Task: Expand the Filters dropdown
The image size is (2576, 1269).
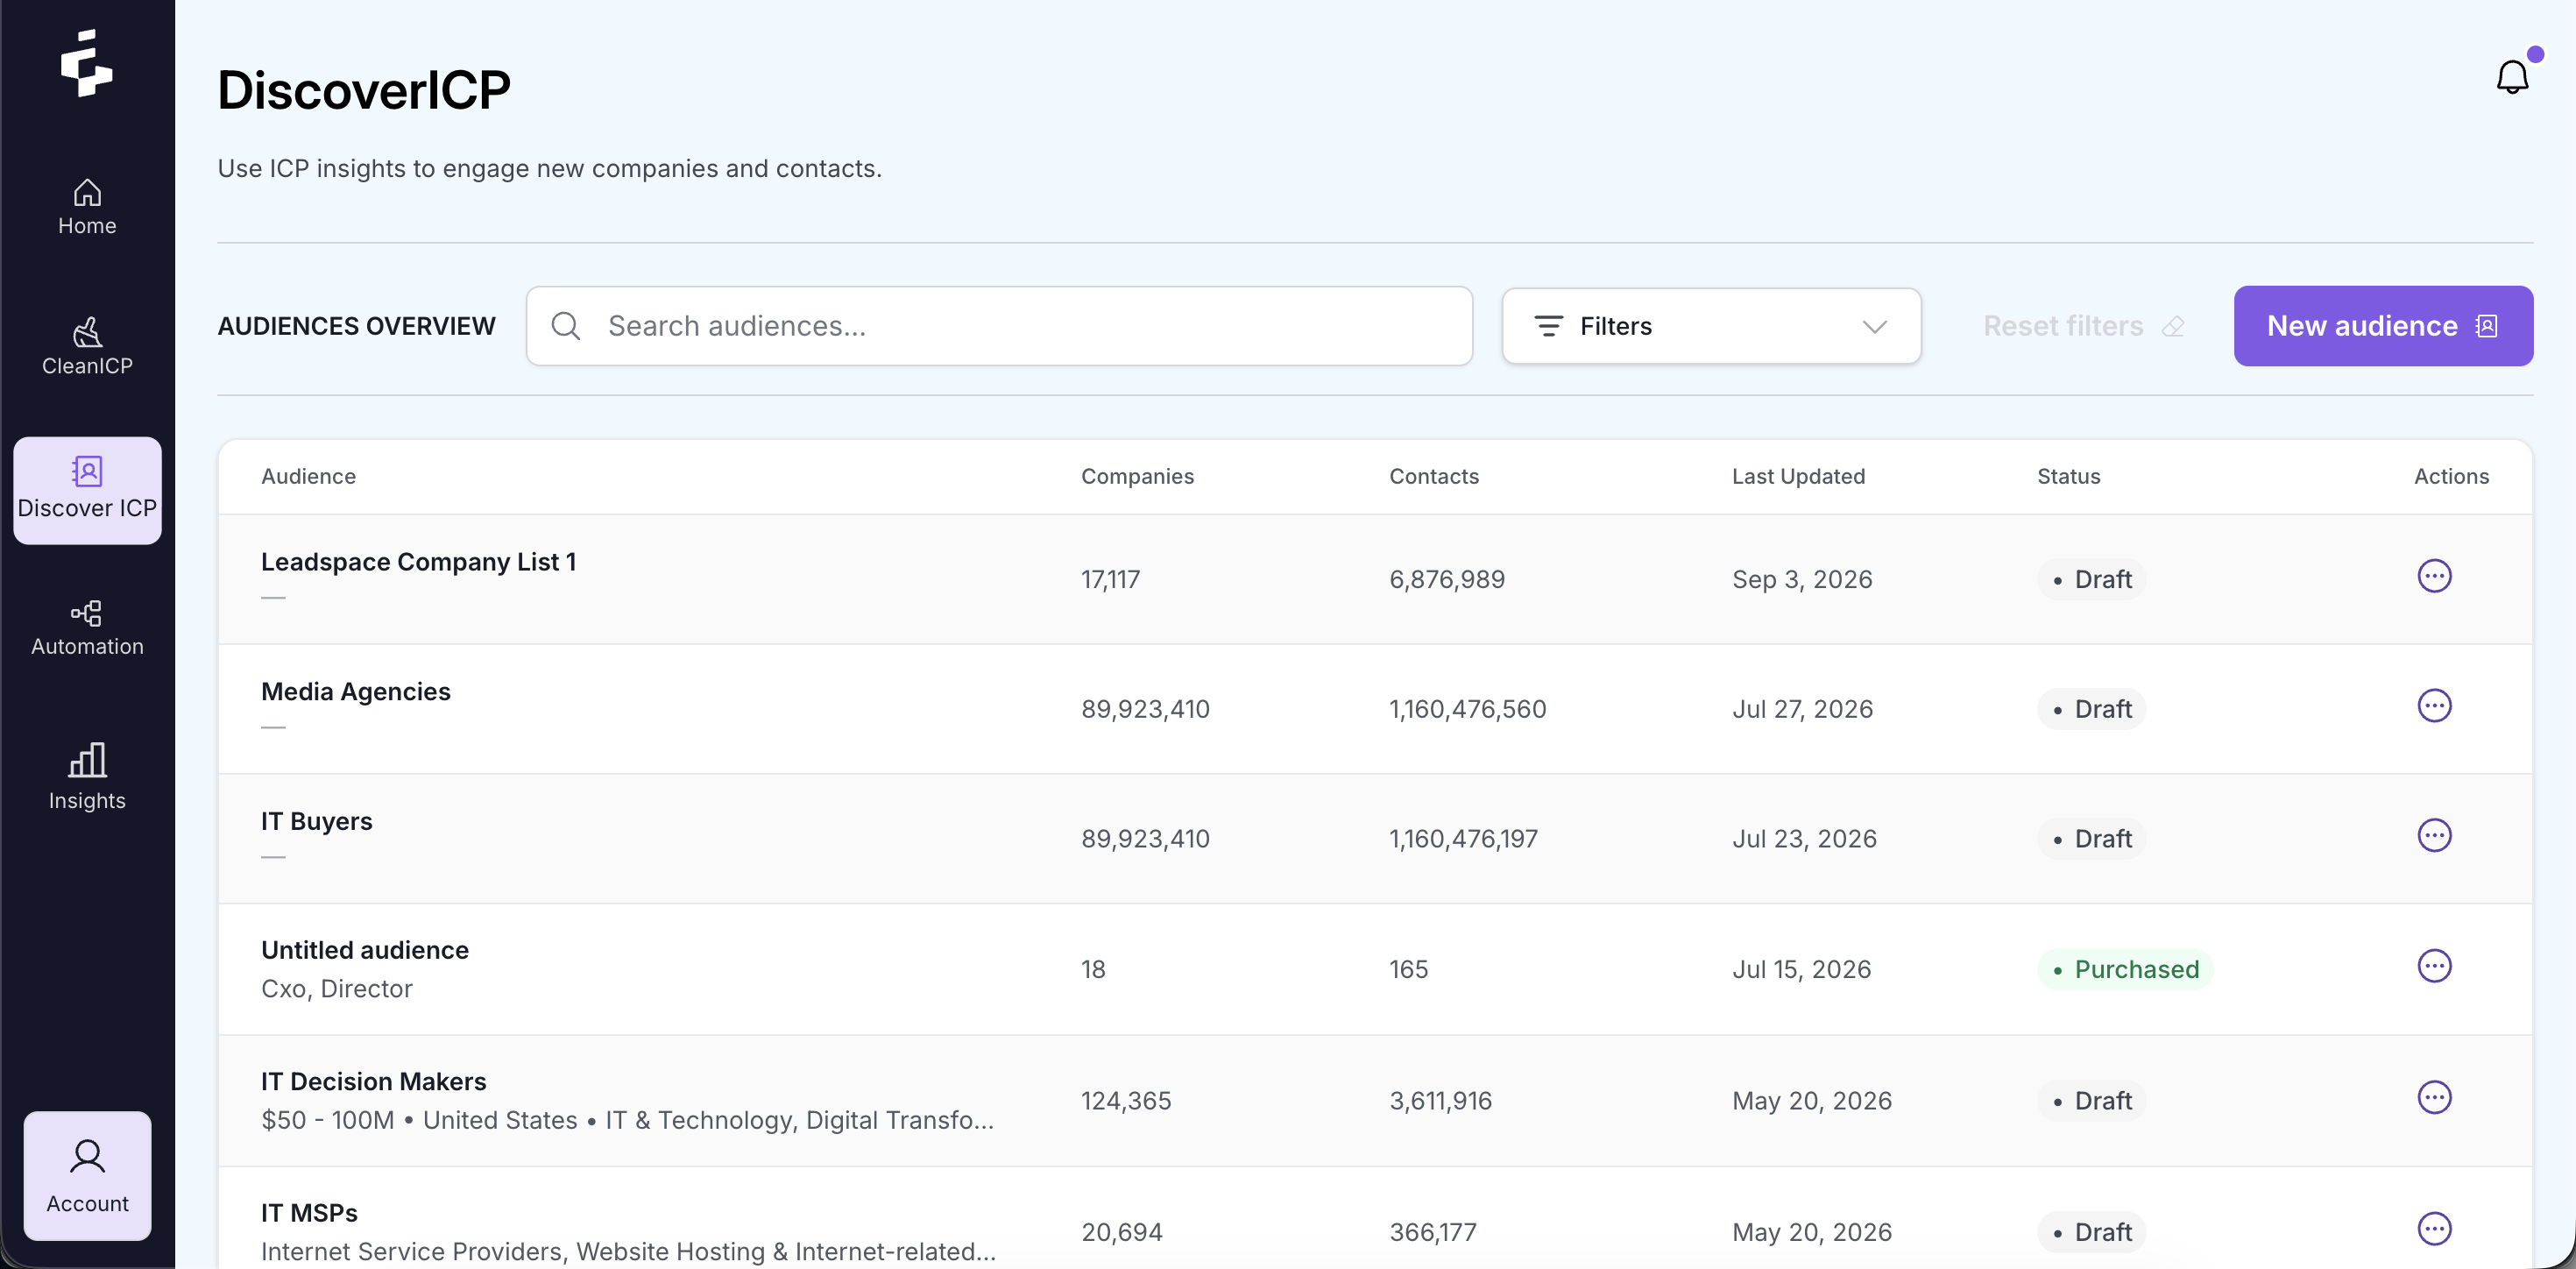Action: pos(1711,326)
